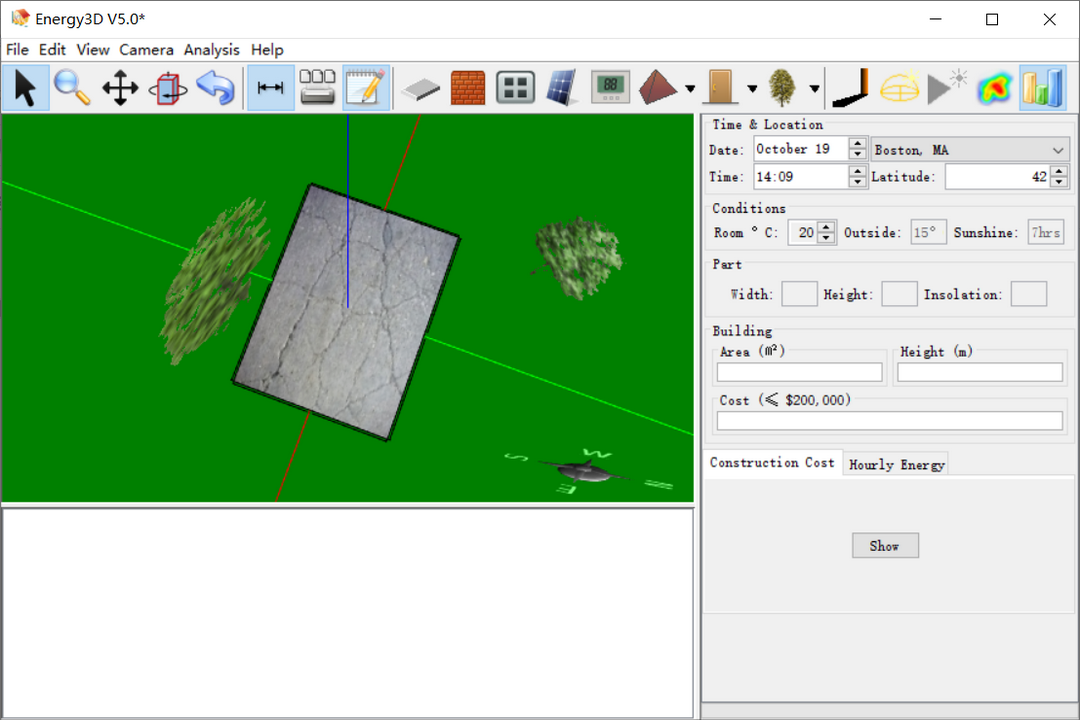Click the Time input field

click(800, 177)
